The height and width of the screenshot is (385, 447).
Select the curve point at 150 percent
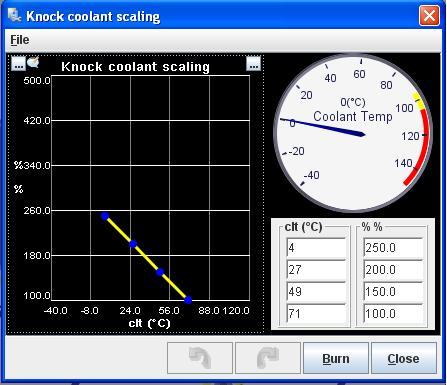click(x=160, y=272)
